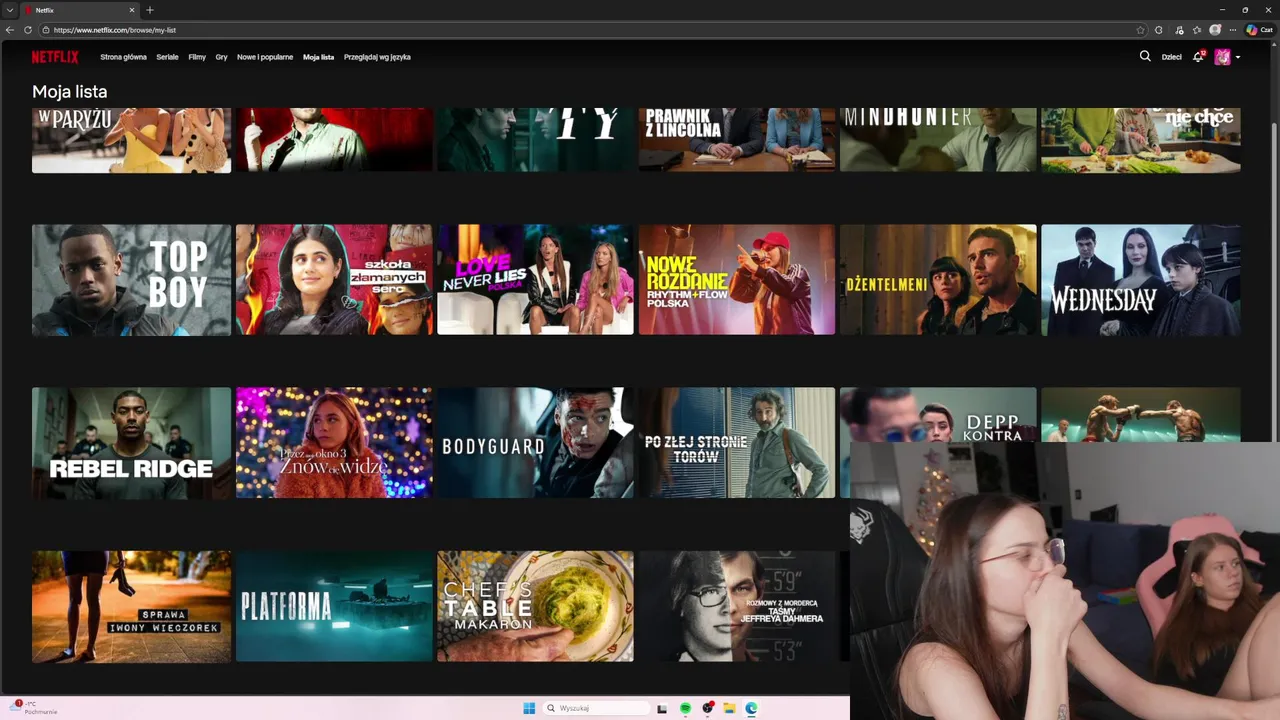Open Depp kontra title card
The width and height of the screenshot is (1280, 720).
938,415
